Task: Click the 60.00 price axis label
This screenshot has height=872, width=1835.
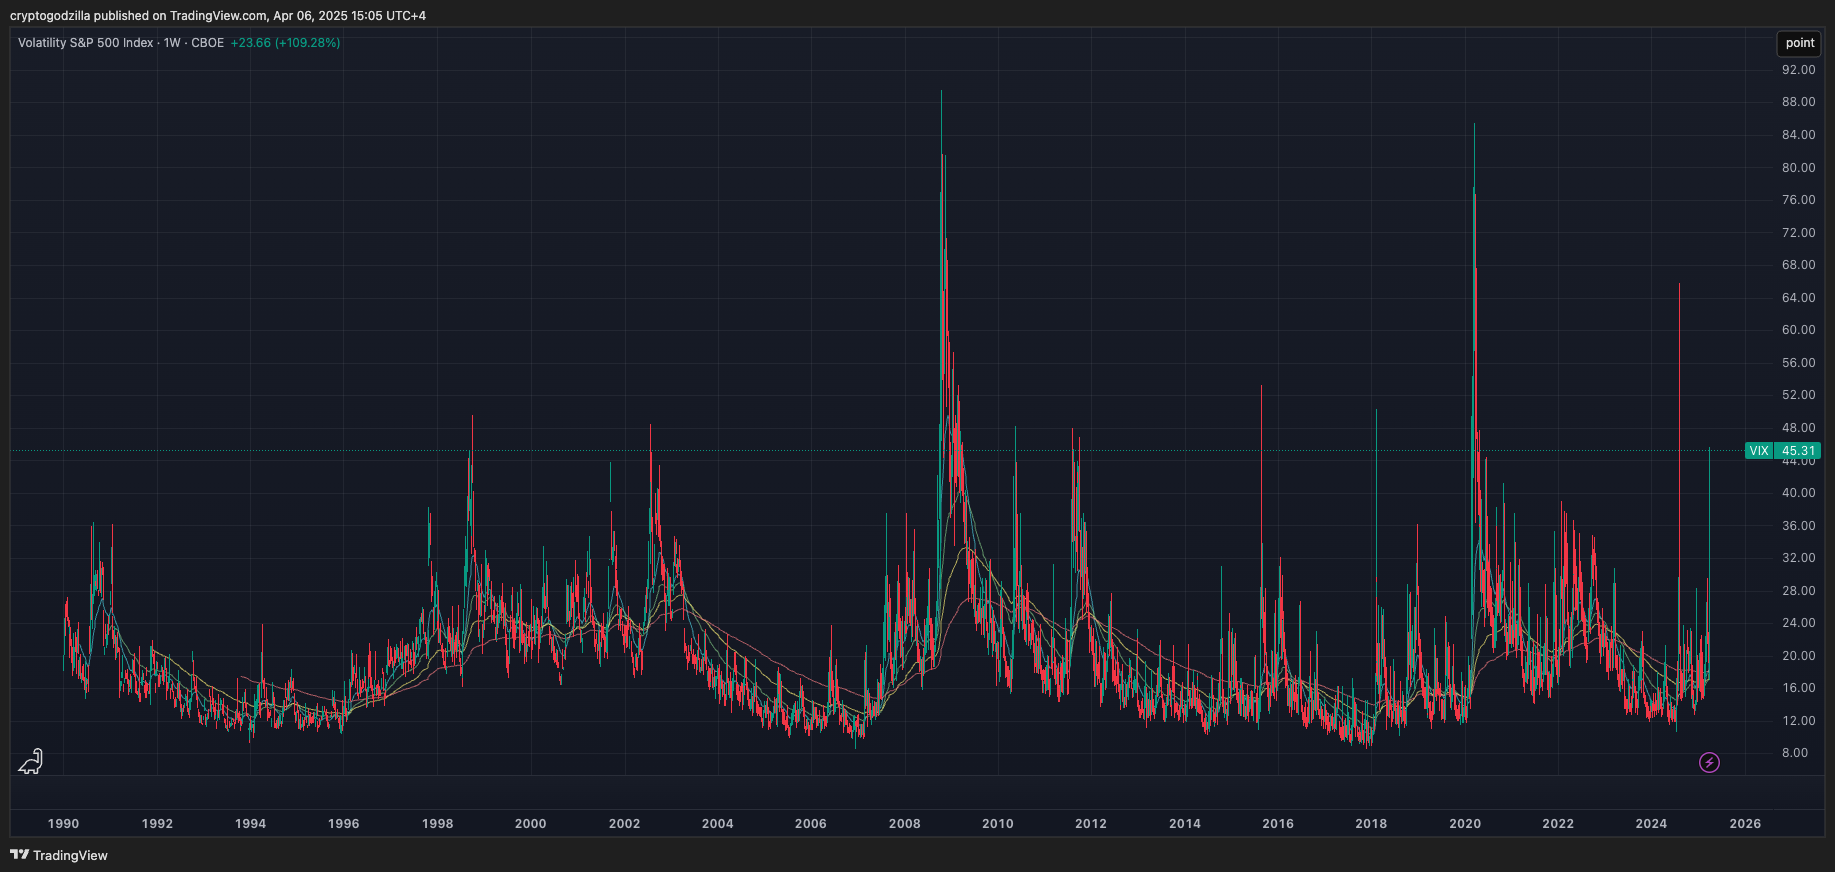Action: click(x=1798, y=330)
